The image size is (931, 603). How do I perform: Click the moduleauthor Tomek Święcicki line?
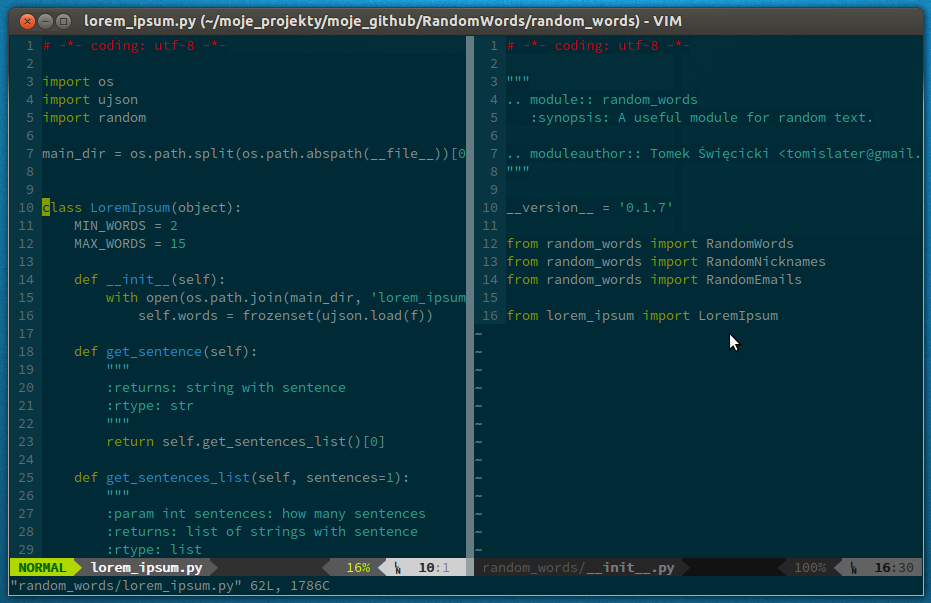tap(714, 154)
